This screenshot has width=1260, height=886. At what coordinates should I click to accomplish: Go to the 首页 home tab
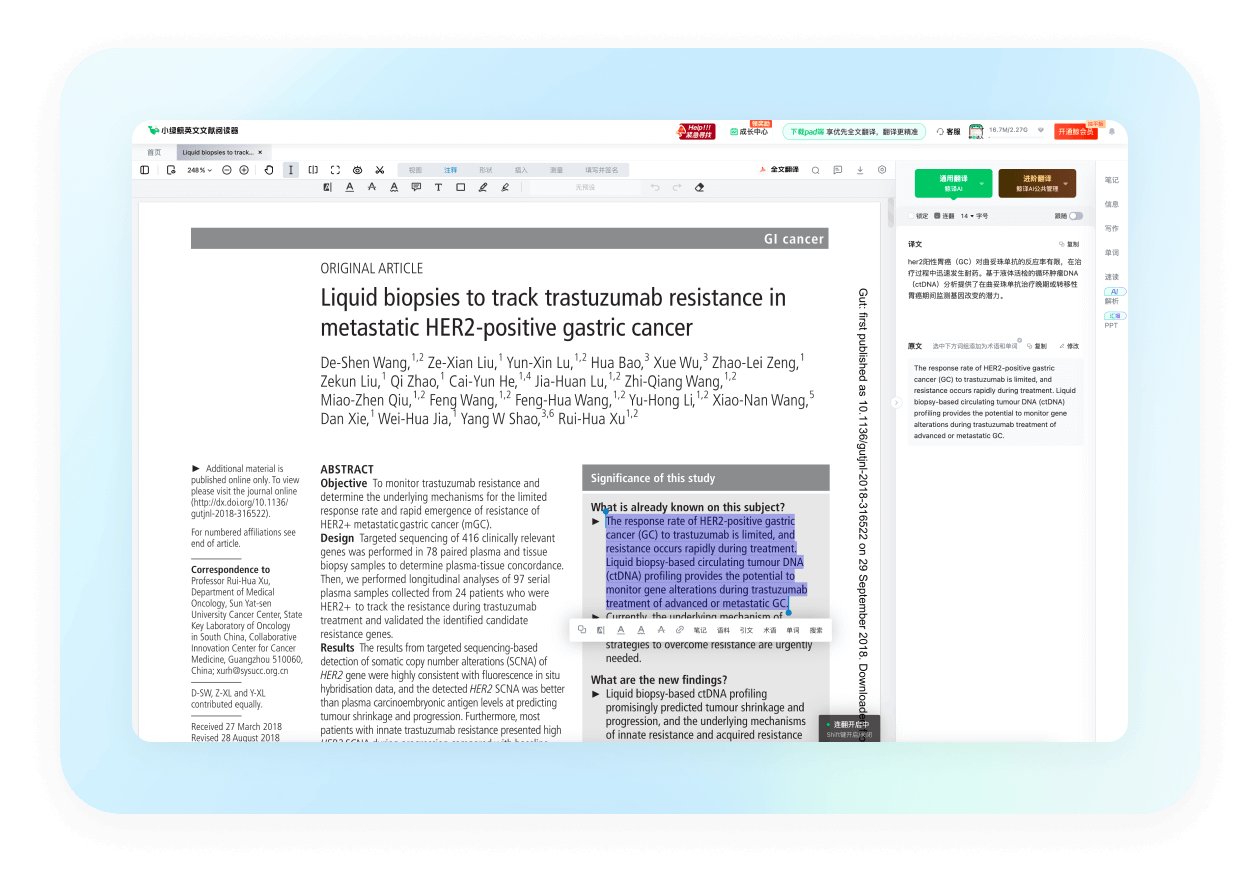[154, 152]
